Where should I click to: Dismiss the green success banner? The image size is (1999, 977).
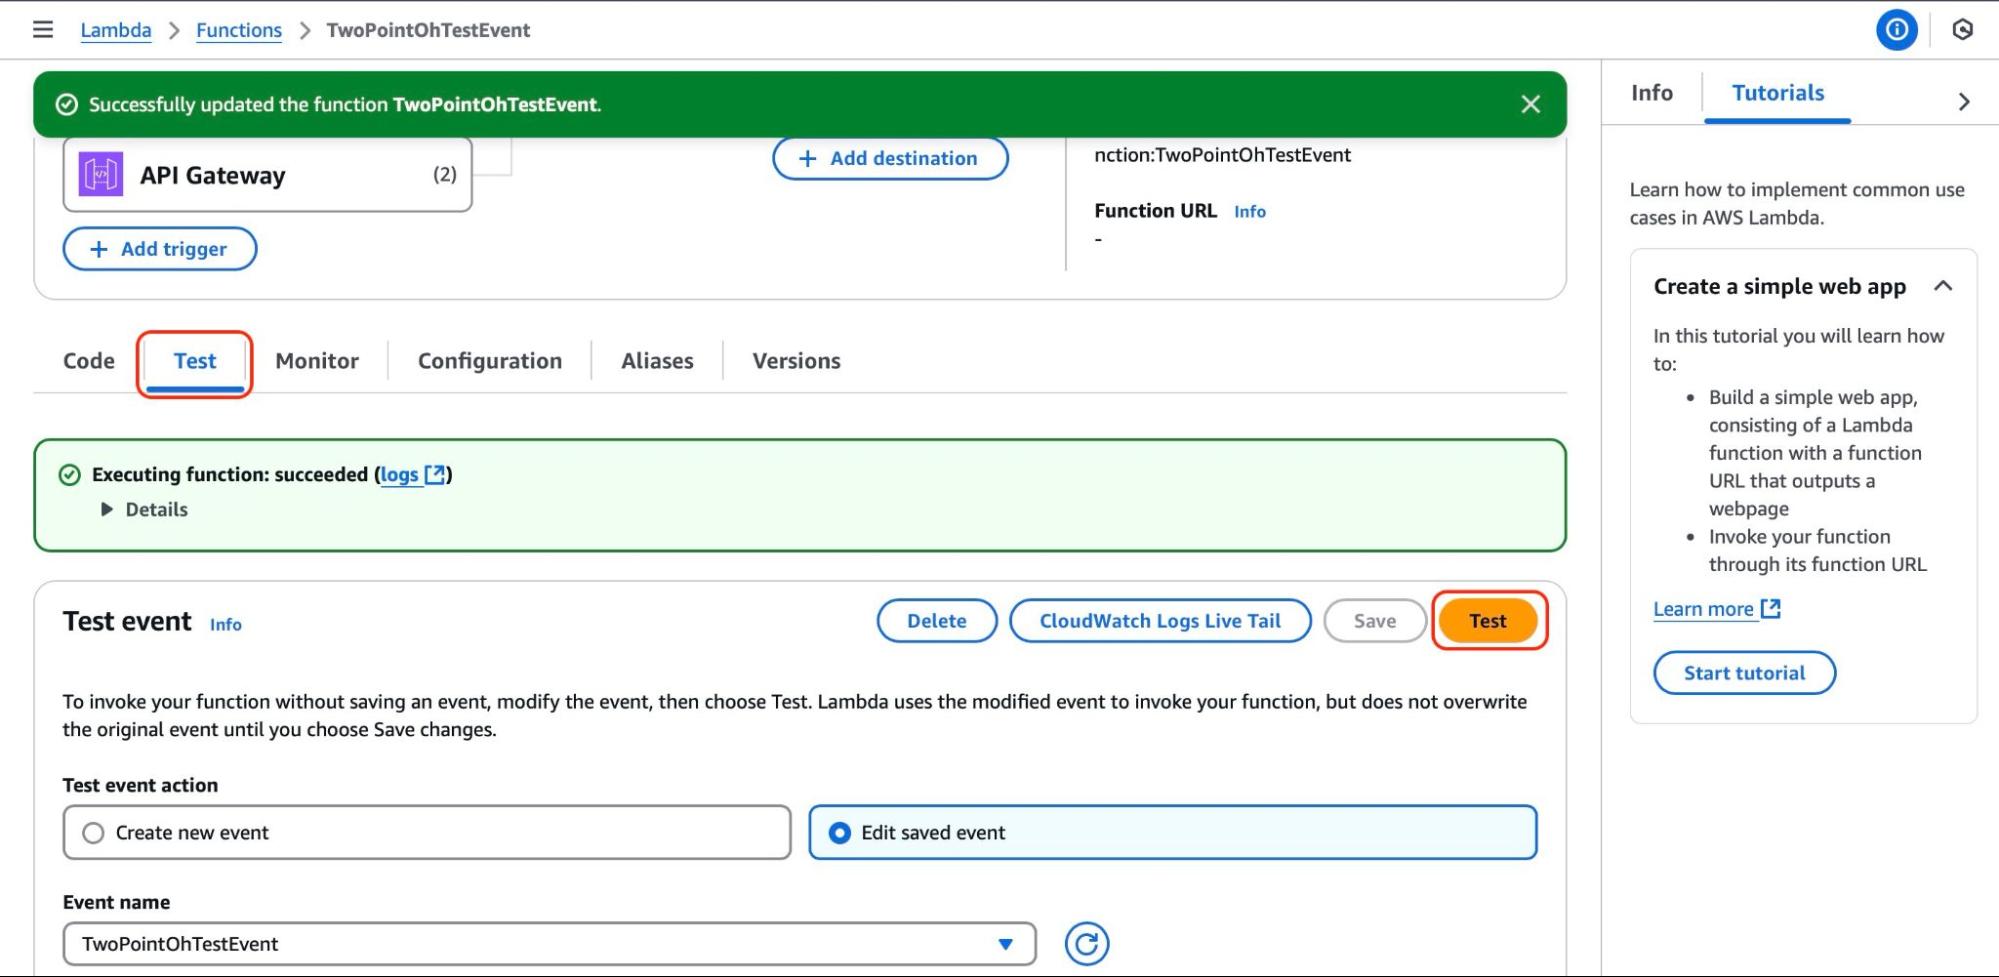point(1530,104)
